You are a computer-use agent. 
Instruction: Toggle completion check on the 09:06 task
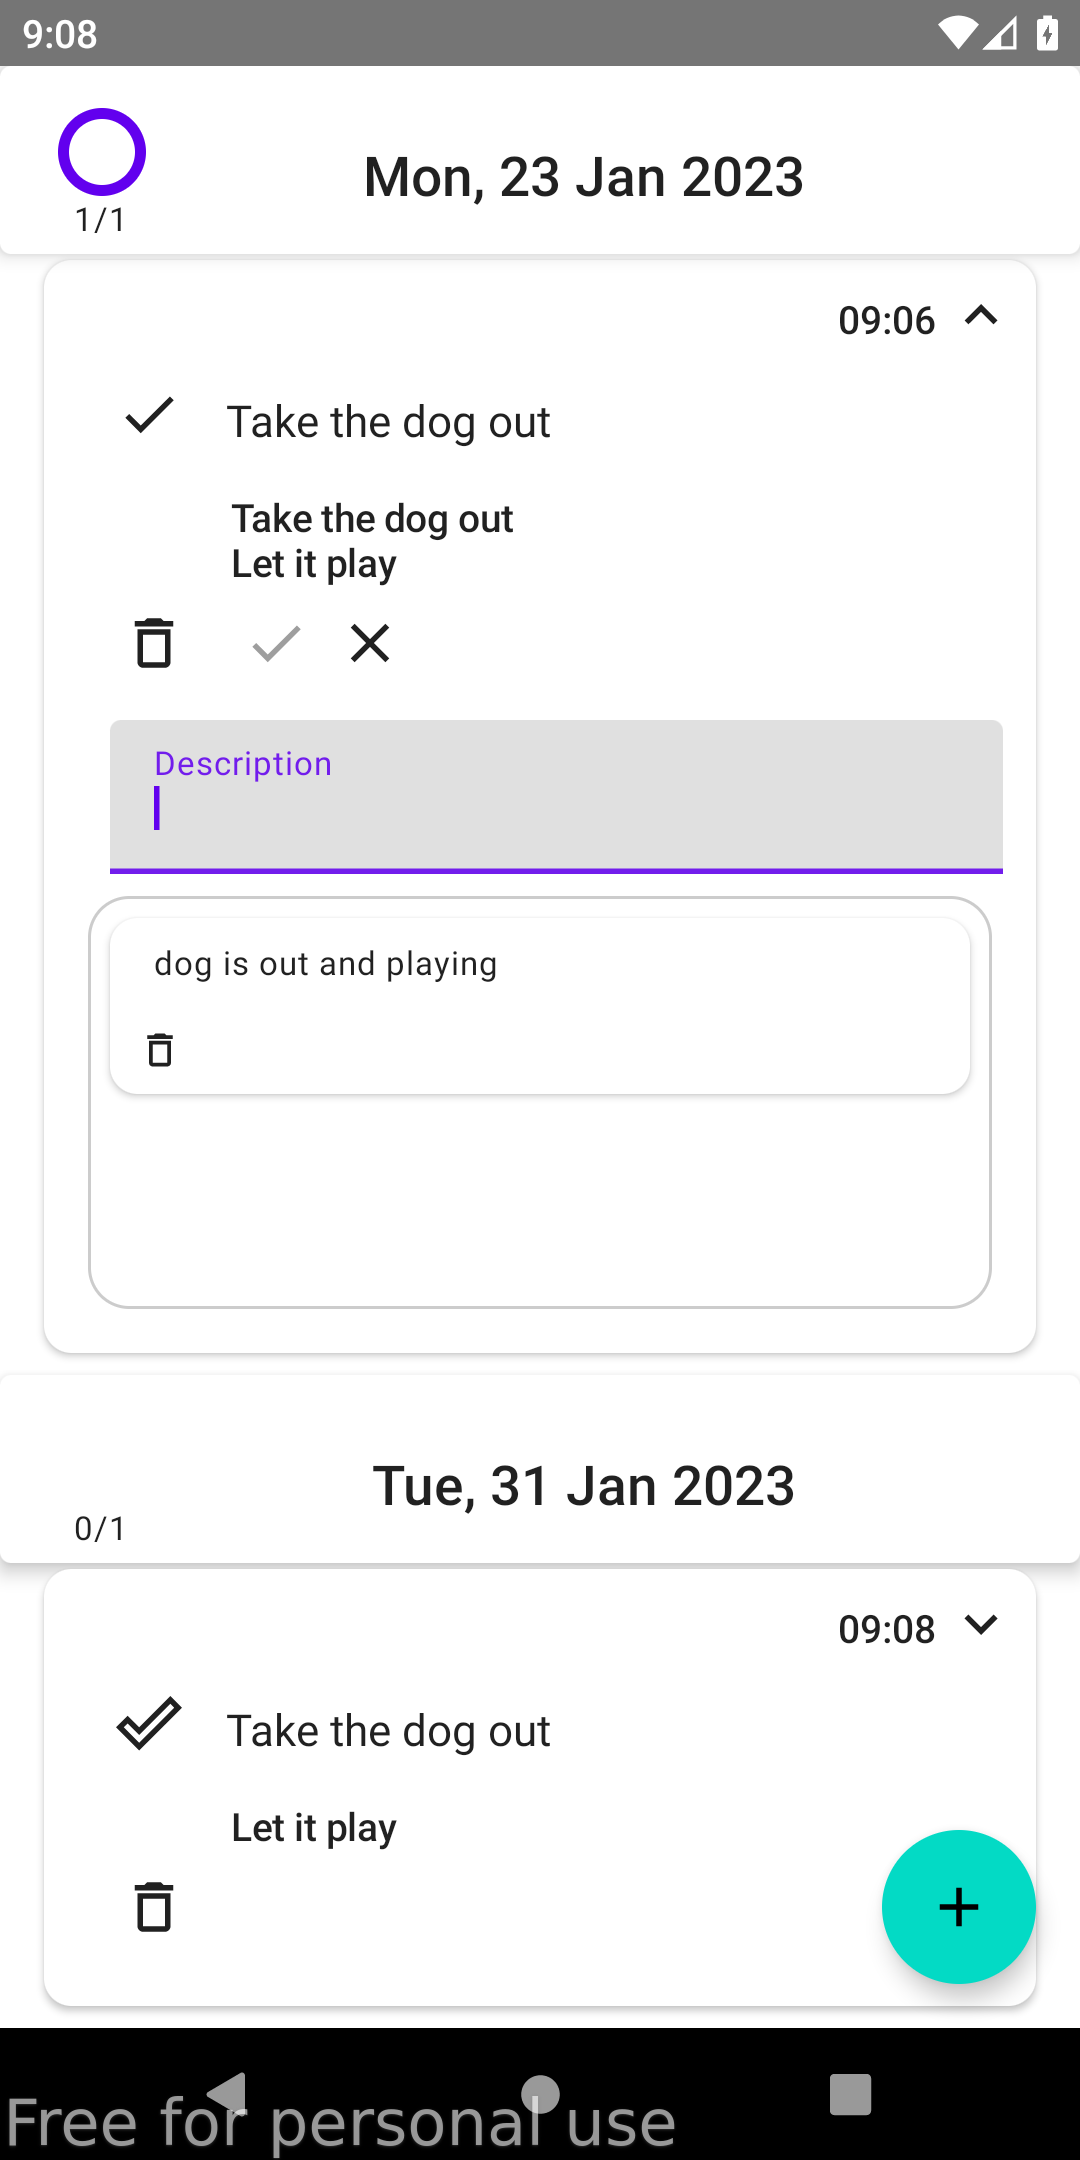point(150,416)
